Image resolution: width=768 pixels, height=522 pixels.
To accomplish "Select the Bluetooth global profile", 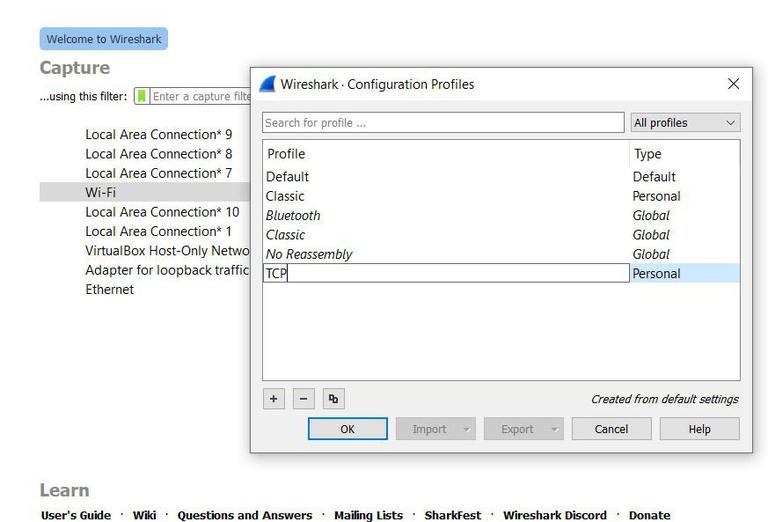I will pos(501,215).
